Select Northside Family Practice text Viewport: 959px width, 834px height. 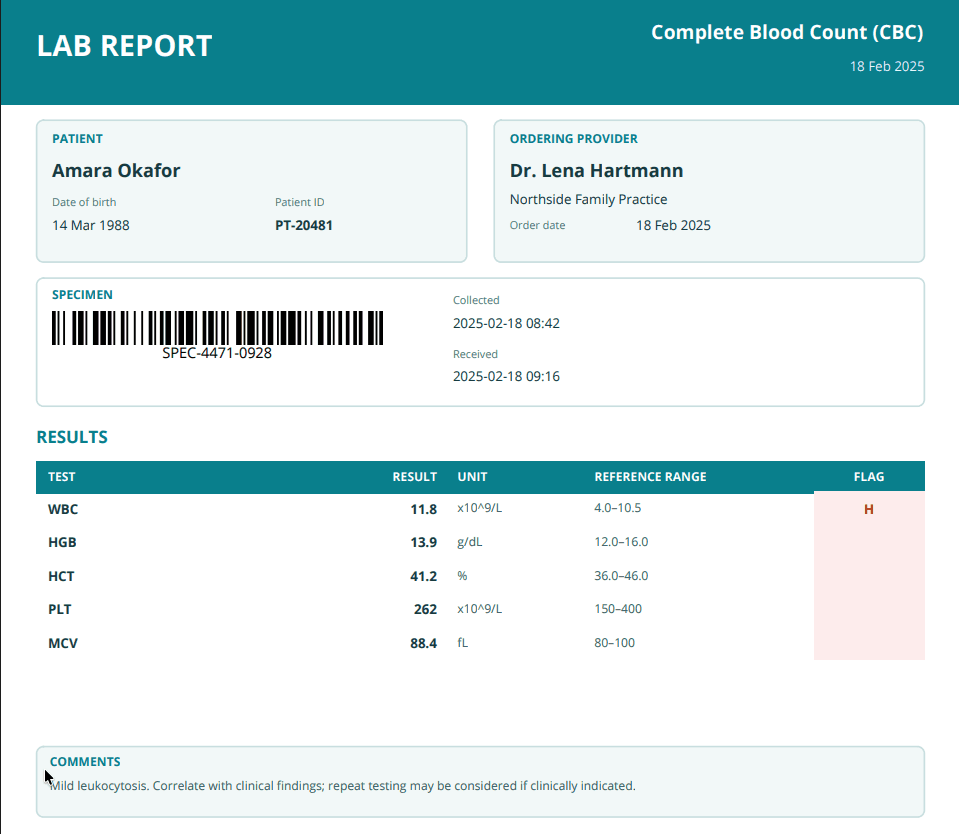pos(588,199)
